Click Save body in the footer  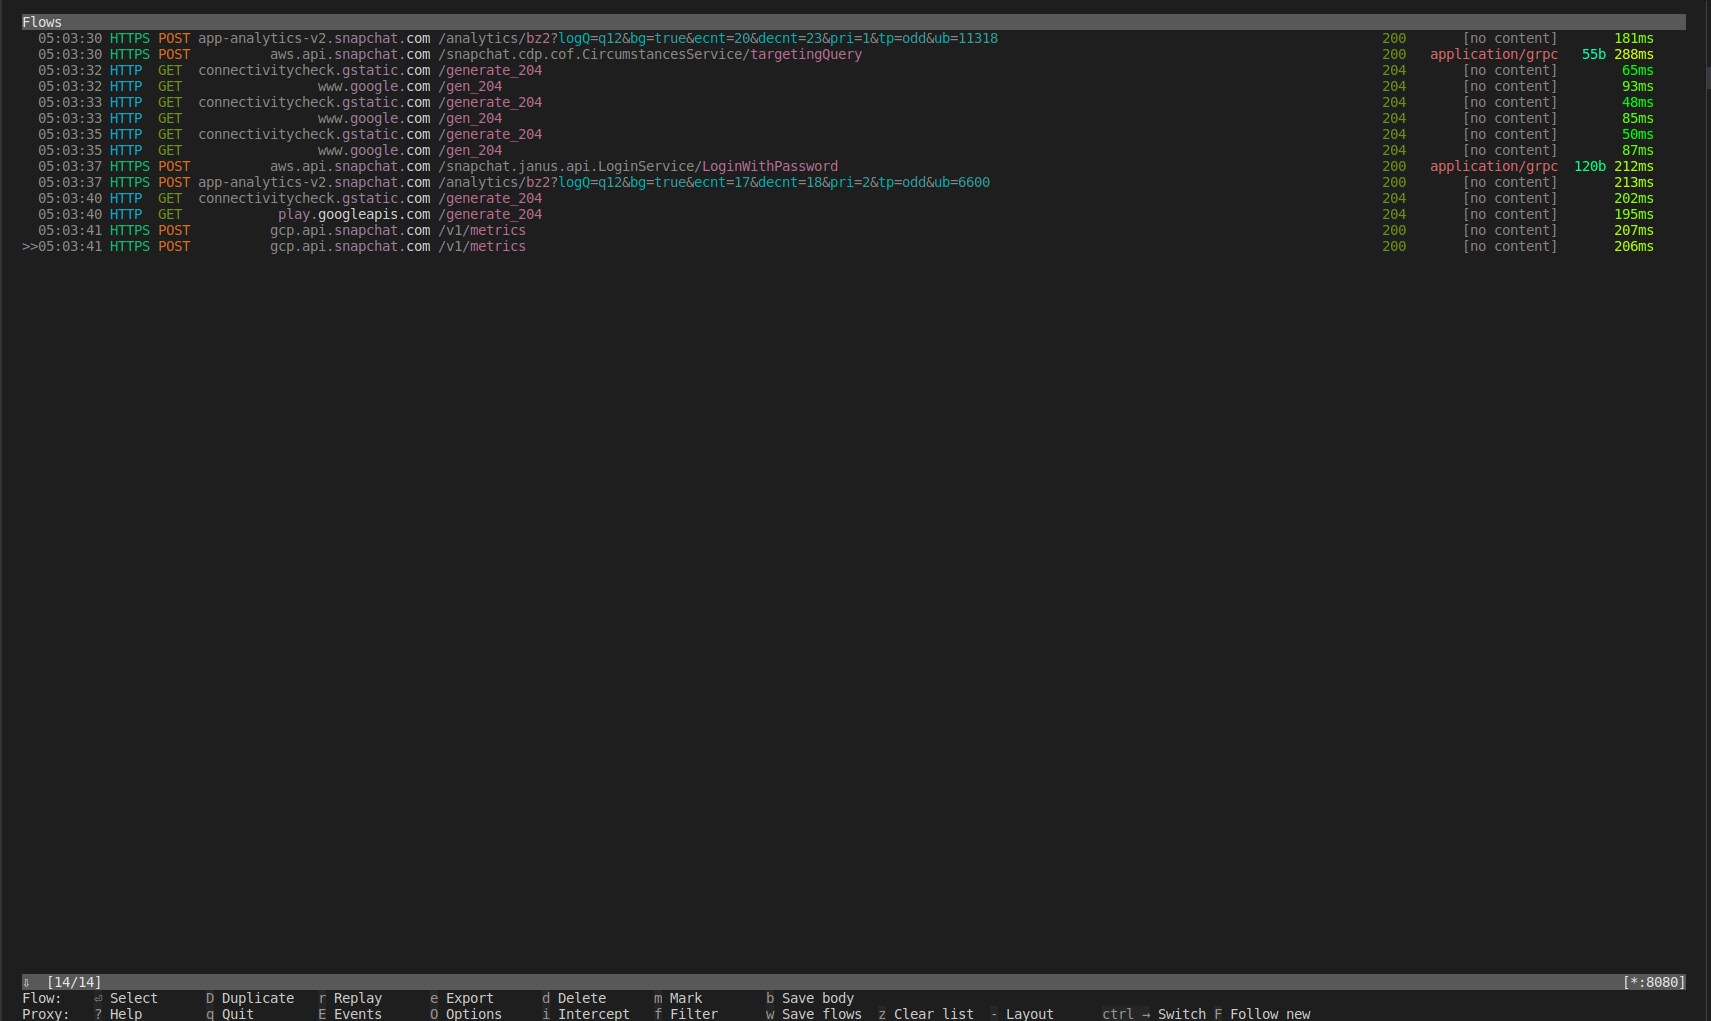pyautogui.click(x=817, y=998)
